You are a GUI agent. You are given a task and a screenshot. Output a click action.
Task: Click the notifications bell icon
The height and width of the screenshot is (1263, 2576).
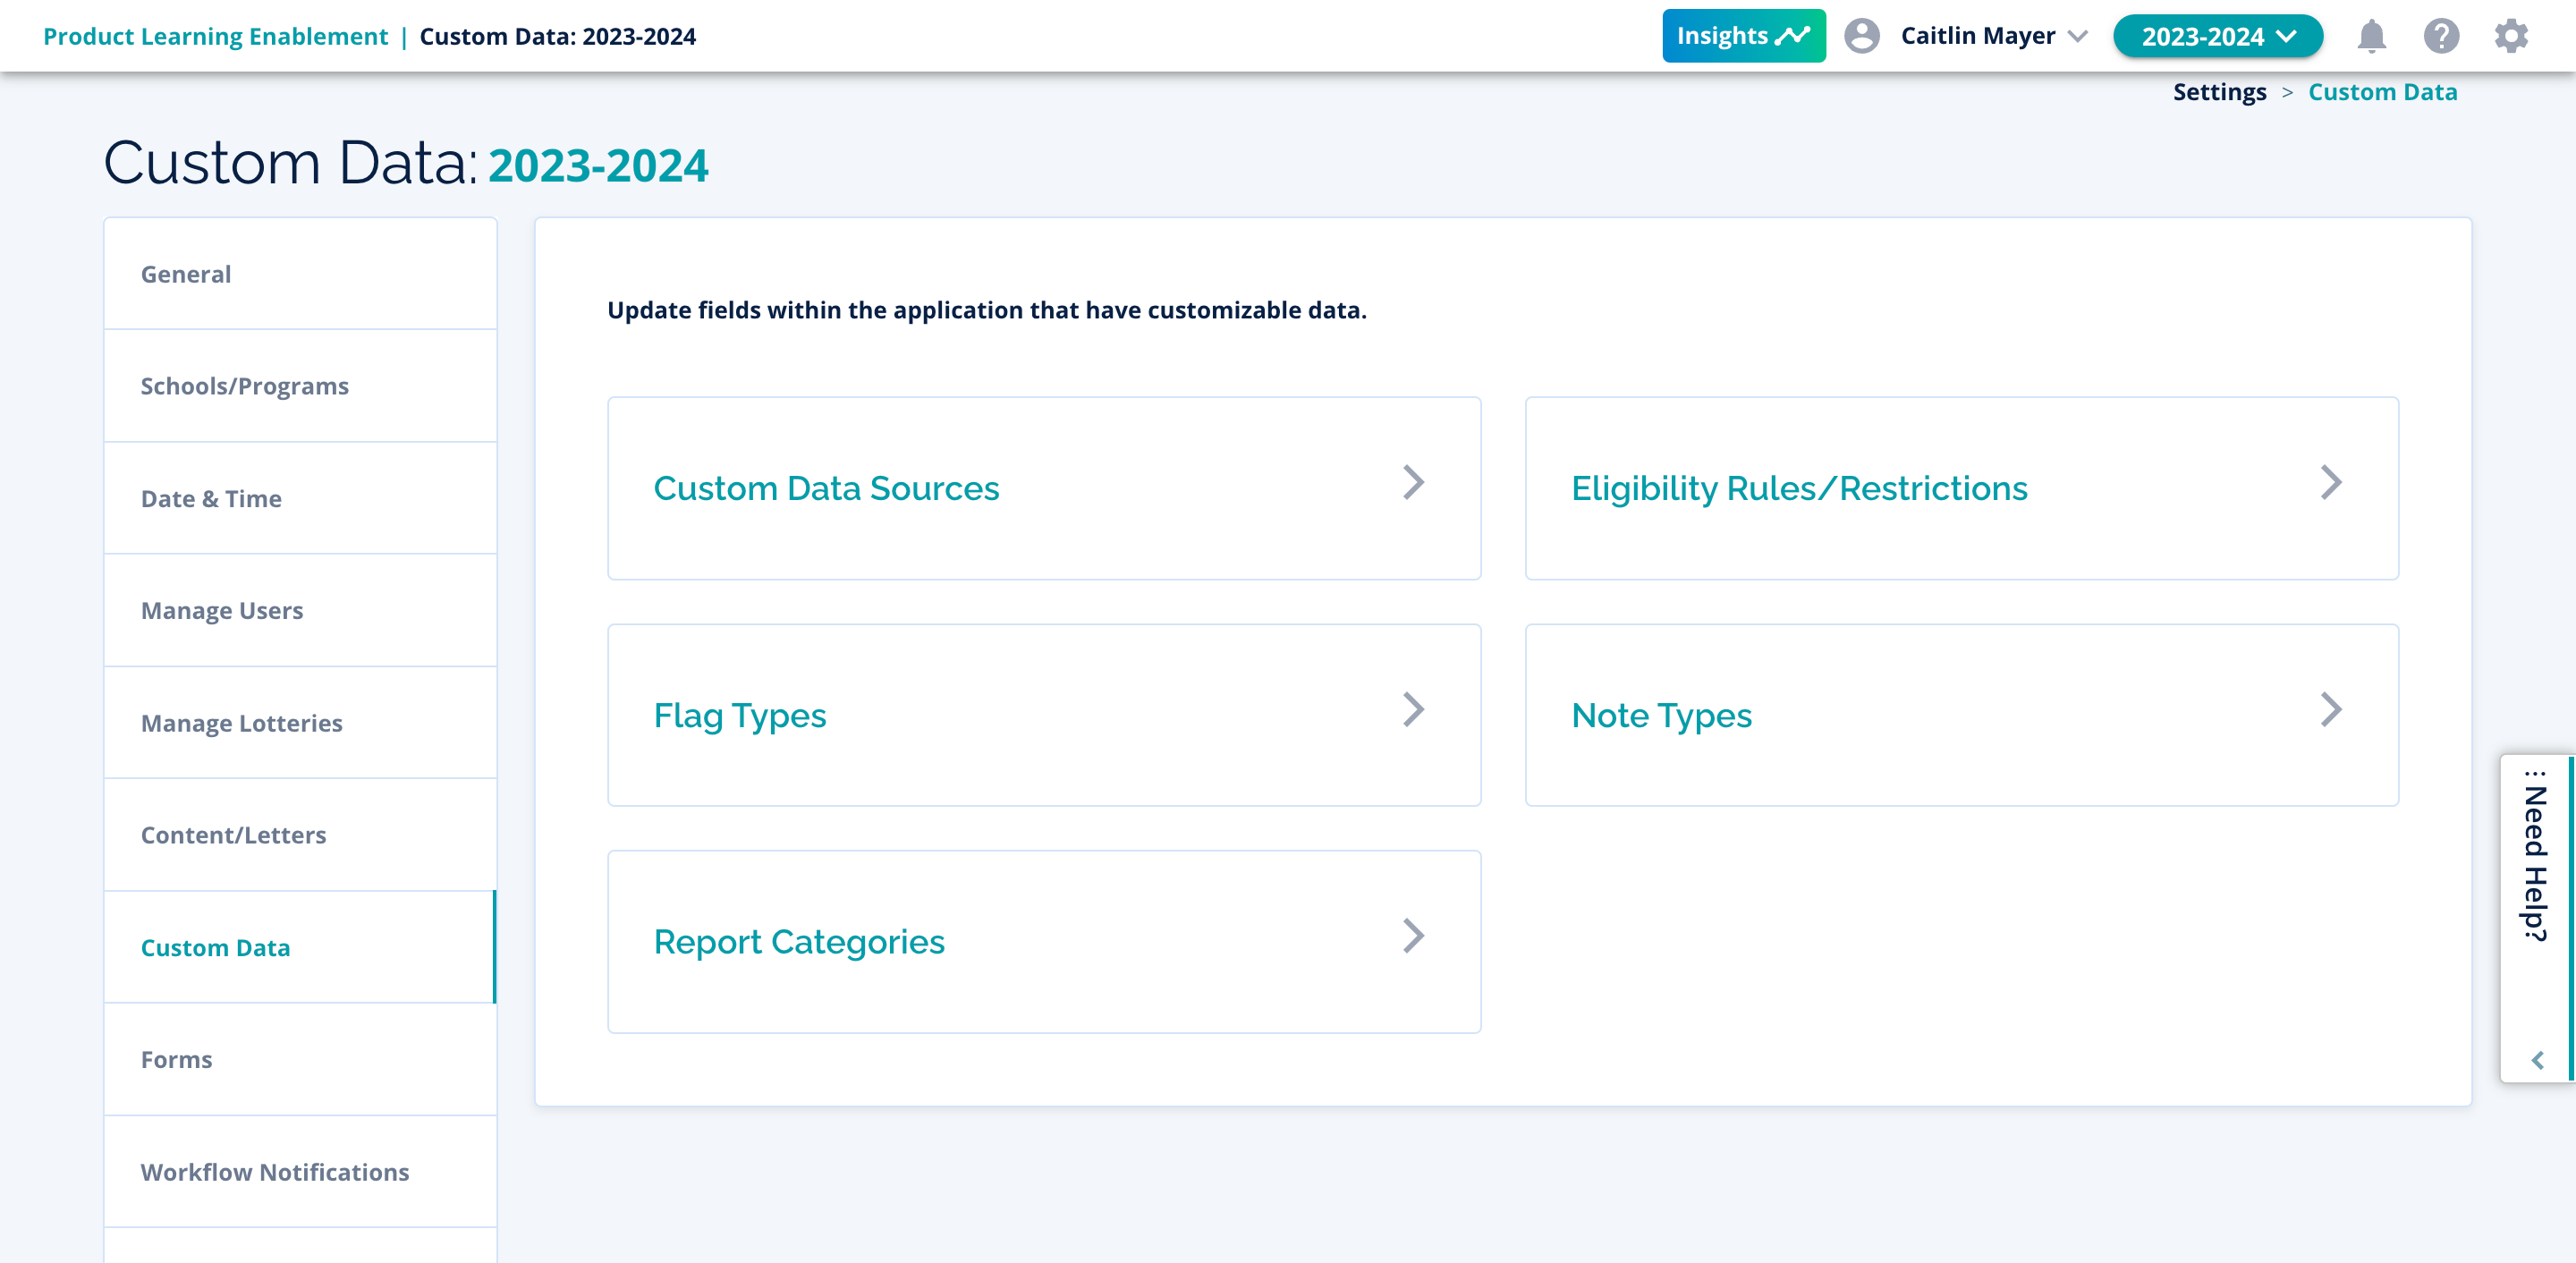[2371, 37]
